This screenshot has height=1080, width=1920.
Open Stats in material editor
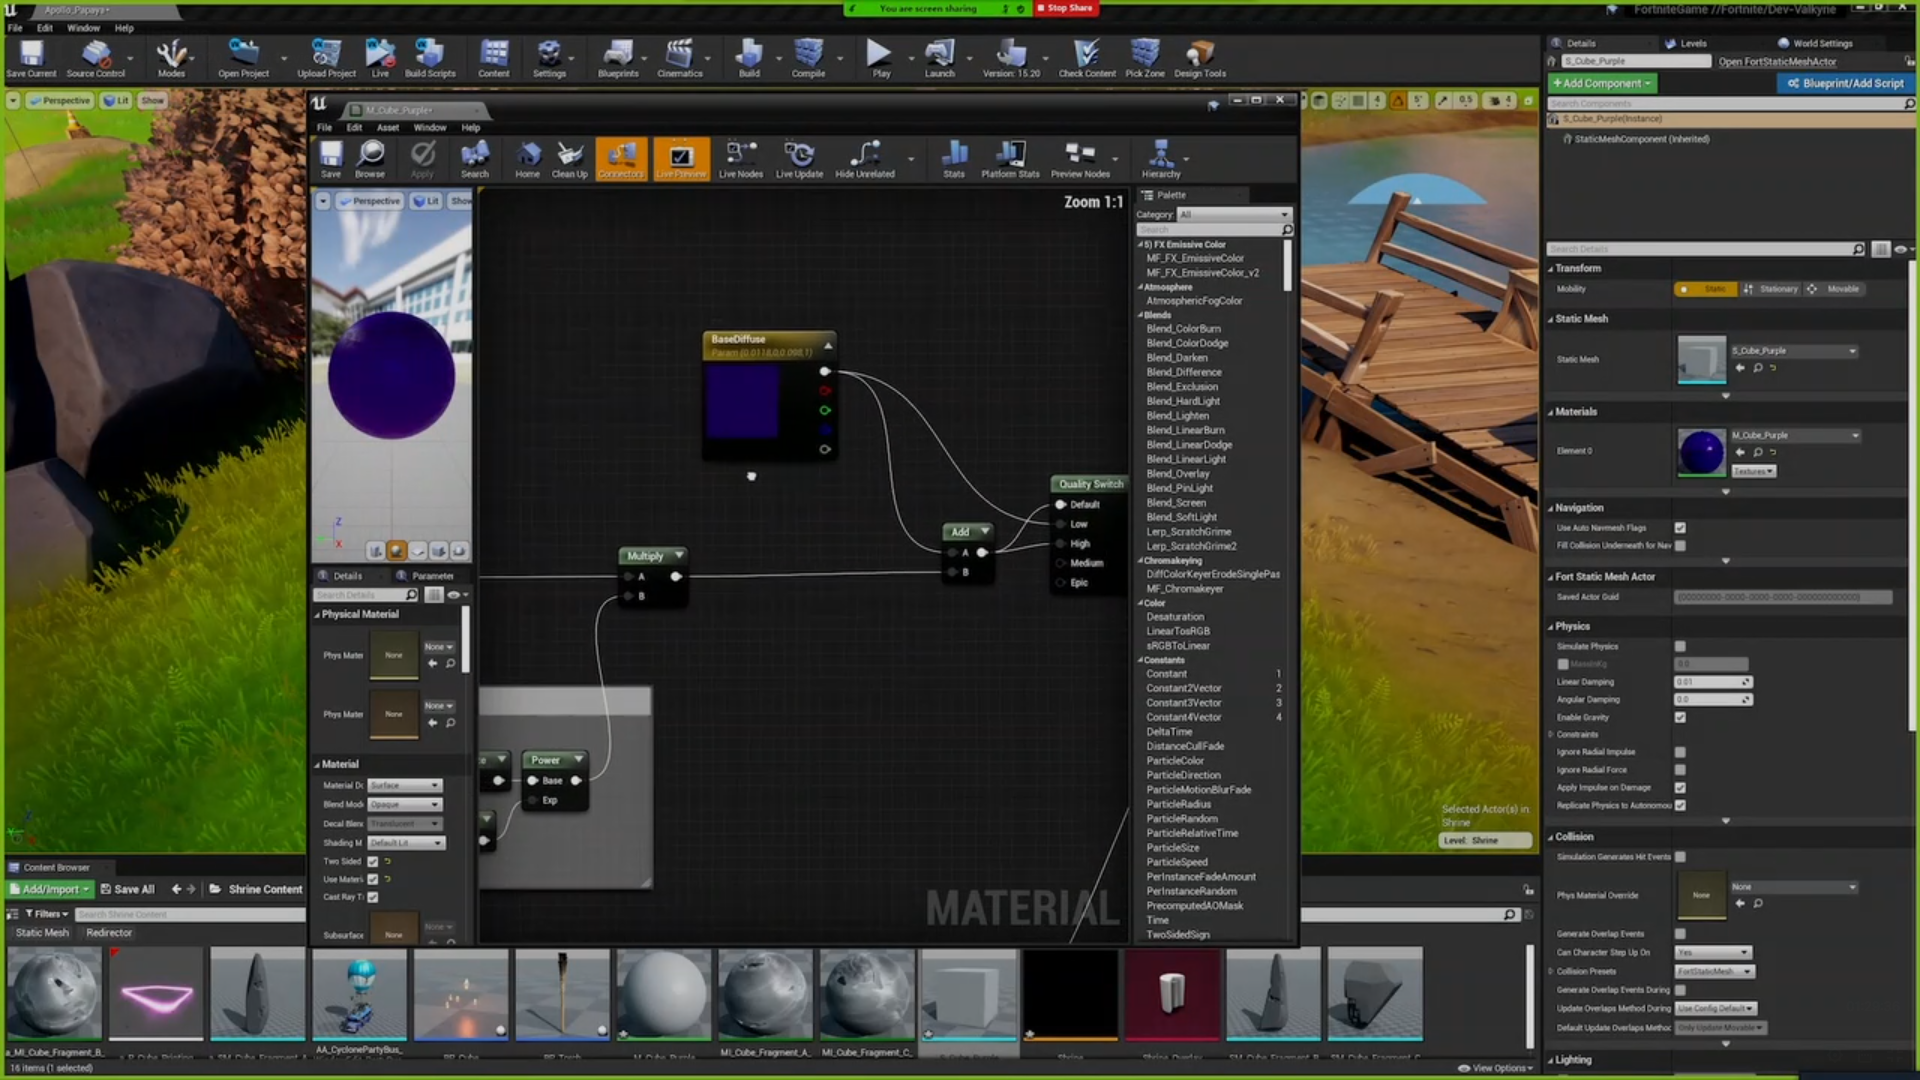[x=954, y=159]
